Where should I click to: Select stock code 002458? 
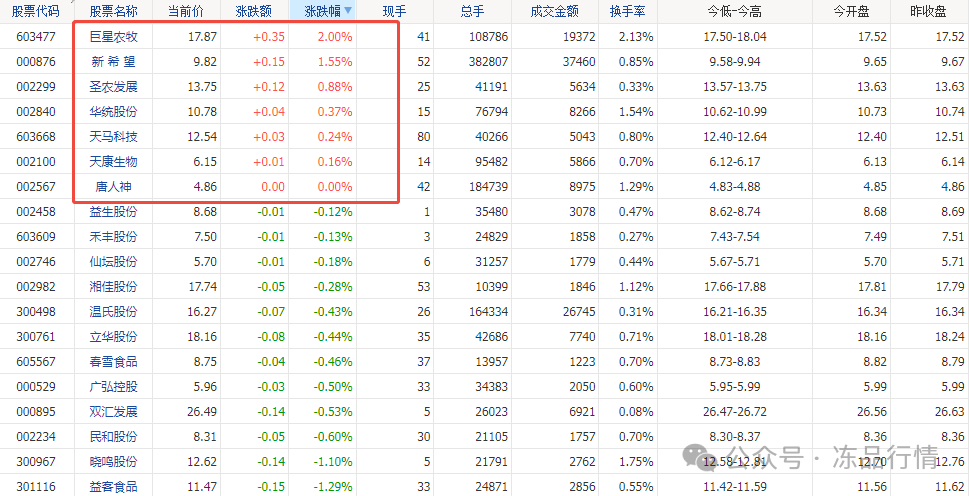[x=36, y=212]
